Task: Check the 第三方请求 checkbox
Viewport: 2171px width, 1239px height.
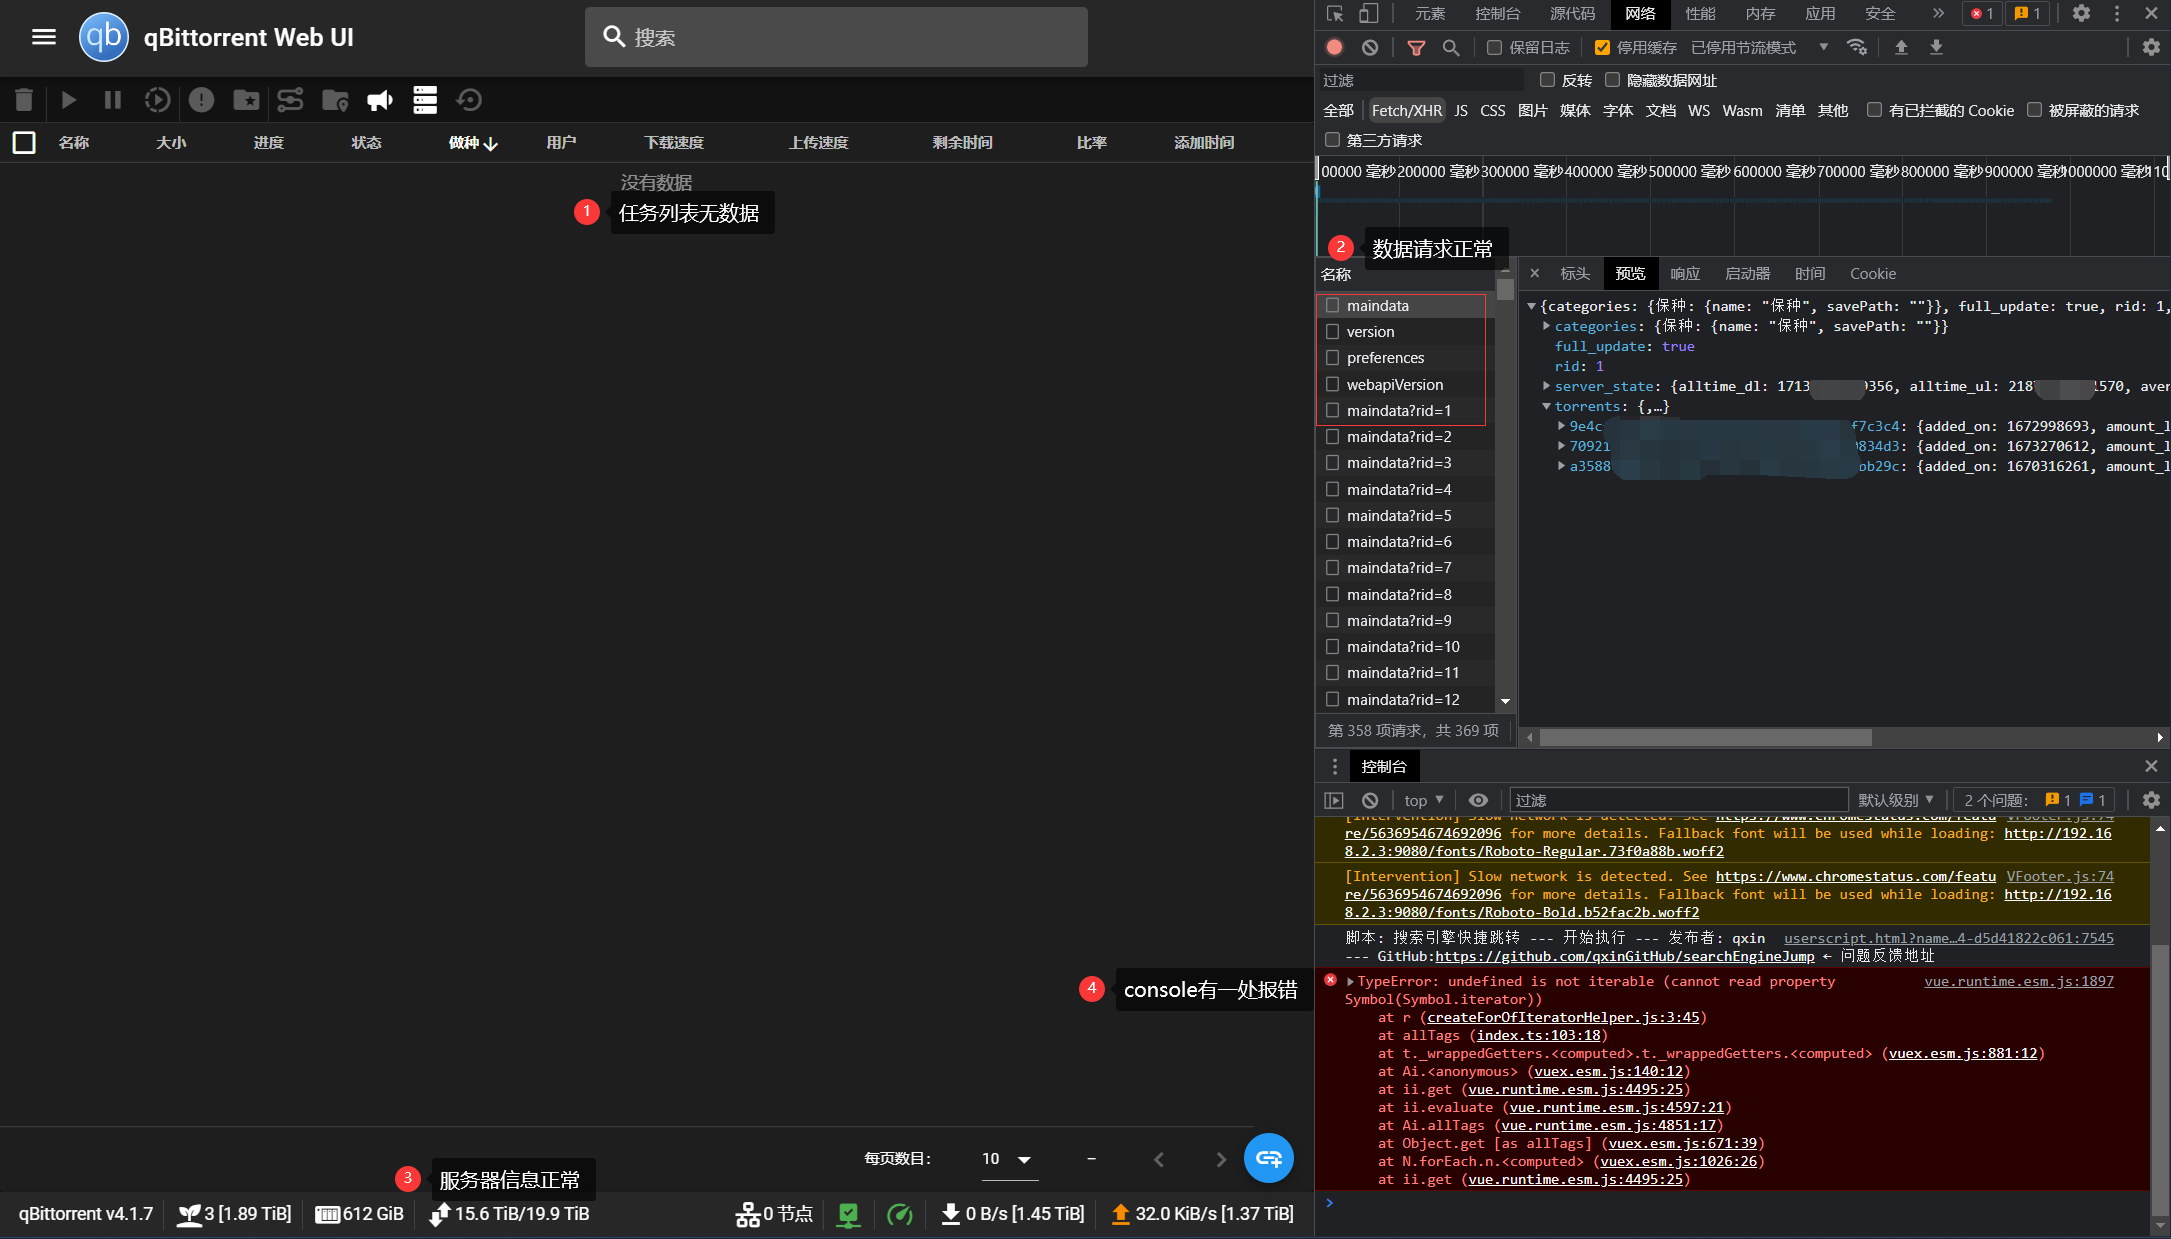Action: pyautogui.click(x=1332, y=140)
